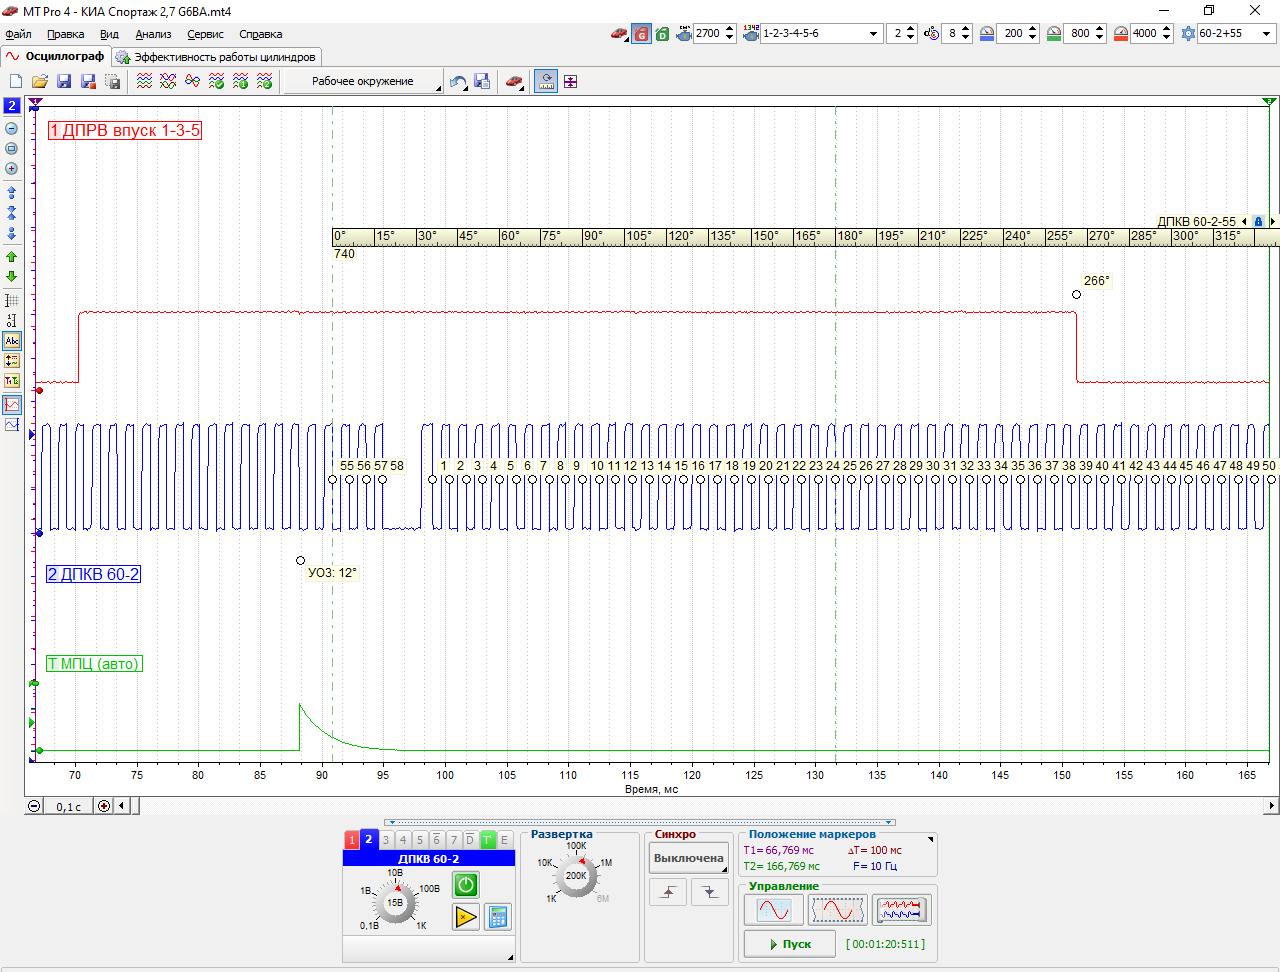Select the diesel engine D icon
The width and height of the screenshot is (1280, 972).
pos(662,34)
